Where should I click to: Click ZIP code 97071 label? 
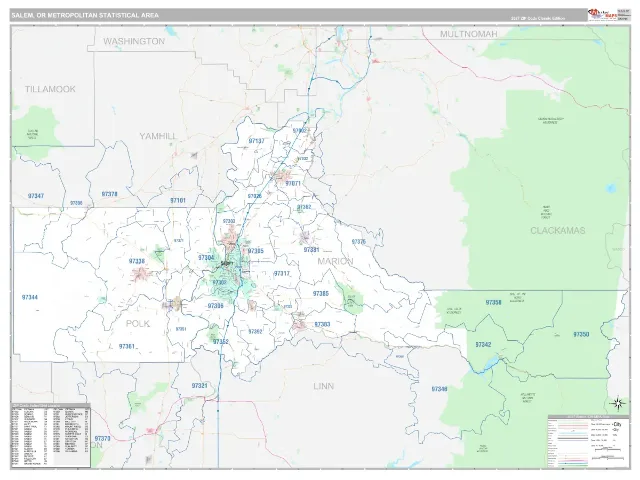point(293,183)
